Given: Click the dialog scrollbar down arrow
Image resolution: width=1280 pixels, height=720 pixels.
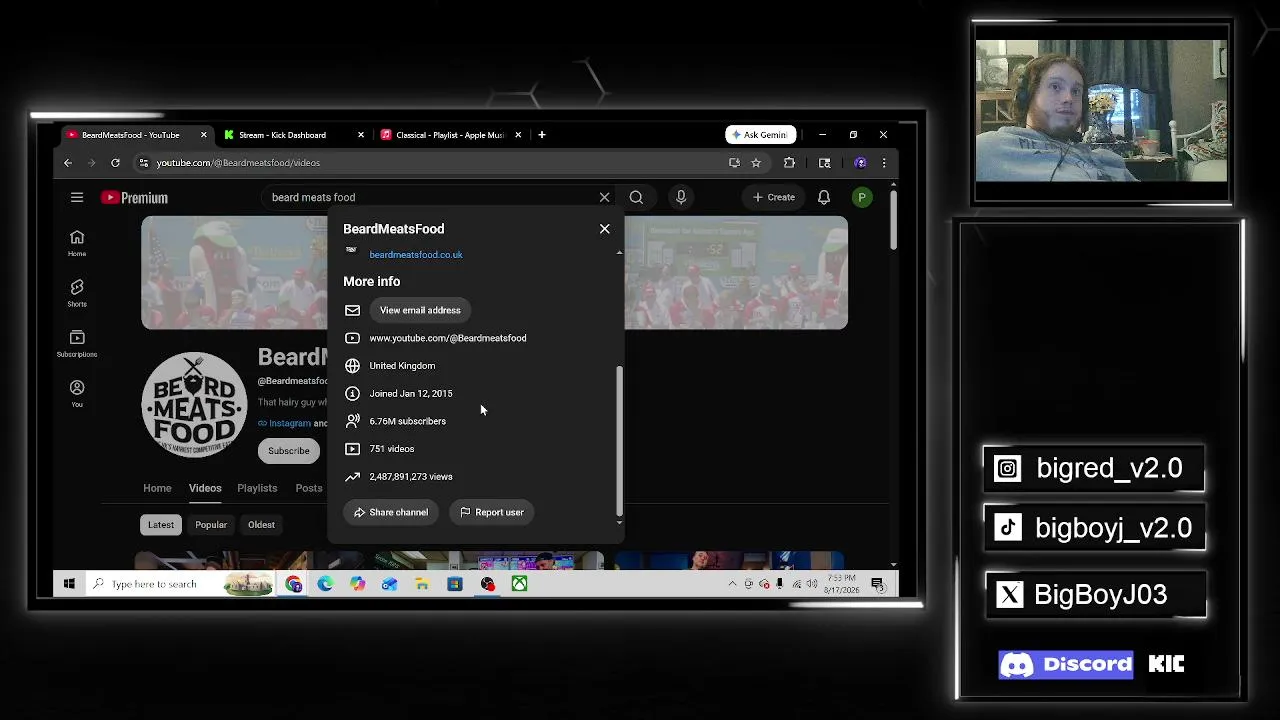Looking at the screenshot, I should 619,522.
